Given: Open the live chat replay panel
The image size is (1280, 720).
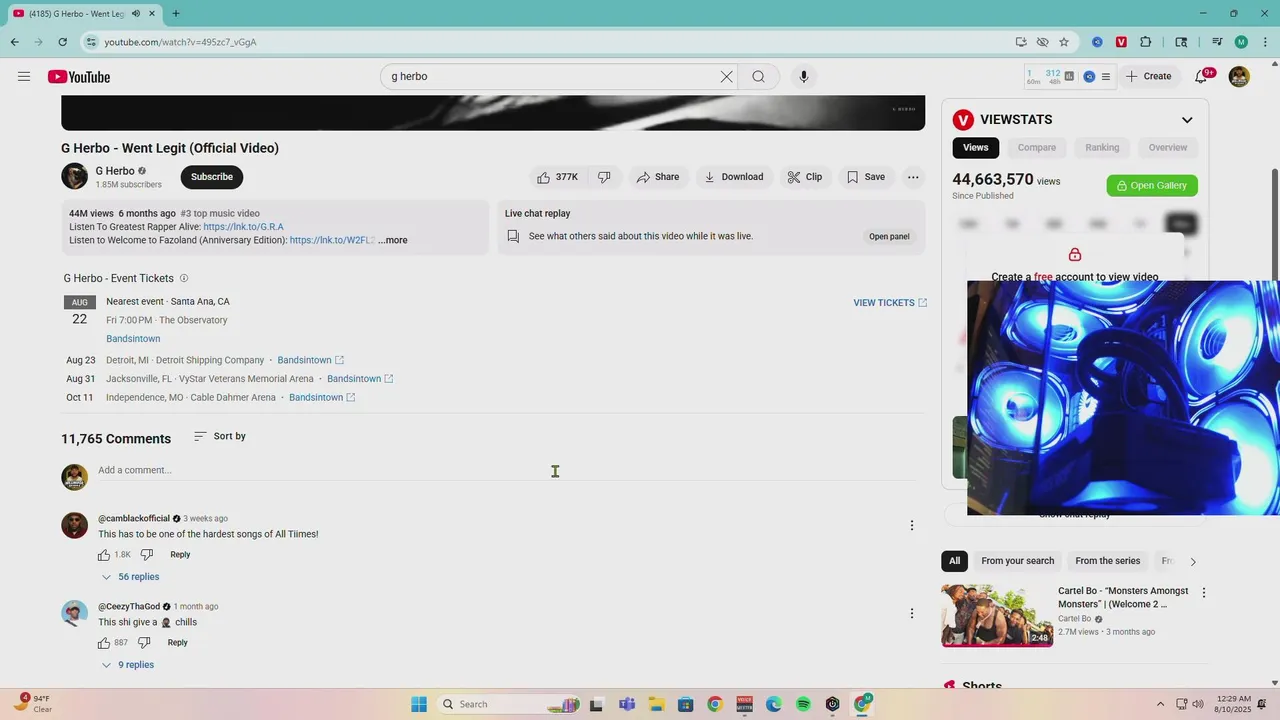Looking at the screenshot, I should tap(889, 237).
